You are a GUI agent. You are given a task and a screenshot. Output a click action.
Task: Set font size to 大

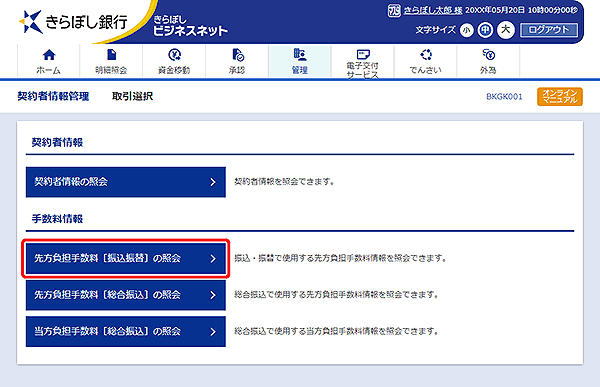coord(505,30)
